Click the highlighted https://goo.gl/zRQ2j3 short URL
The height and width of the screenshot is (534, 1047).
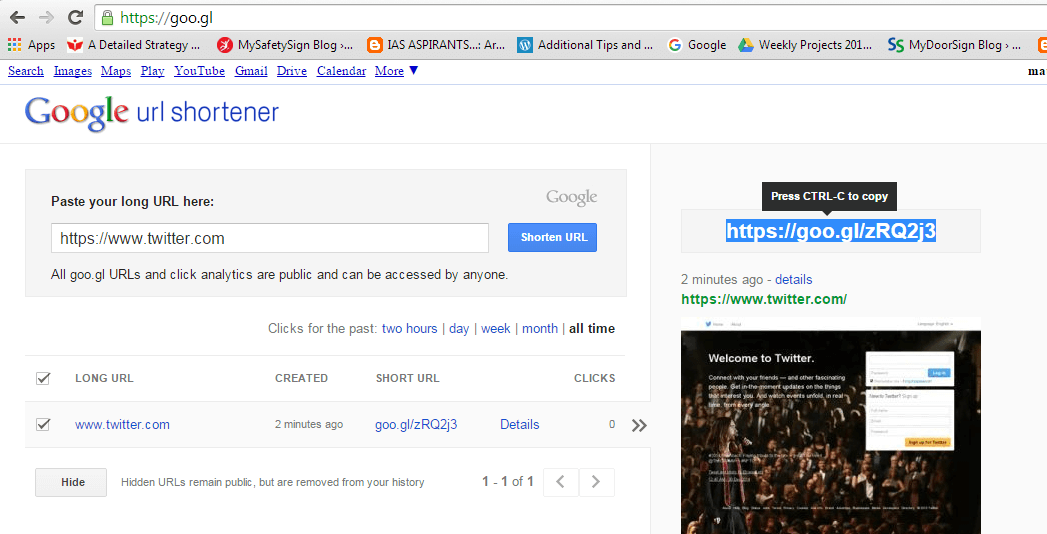[x=831, y=231]
